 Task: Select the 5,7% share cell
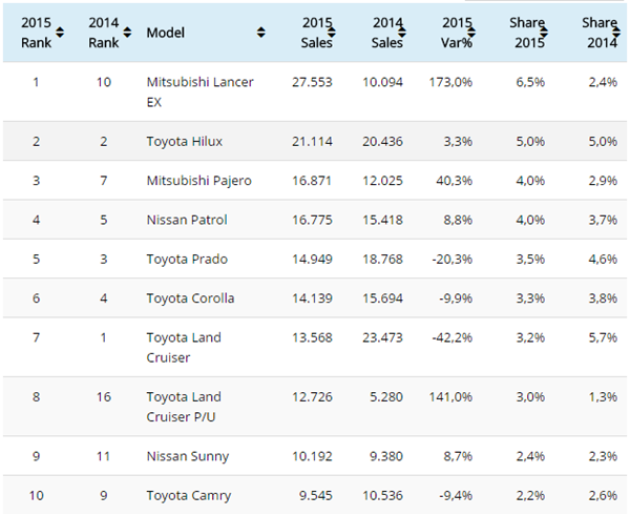tap(603, 337)
